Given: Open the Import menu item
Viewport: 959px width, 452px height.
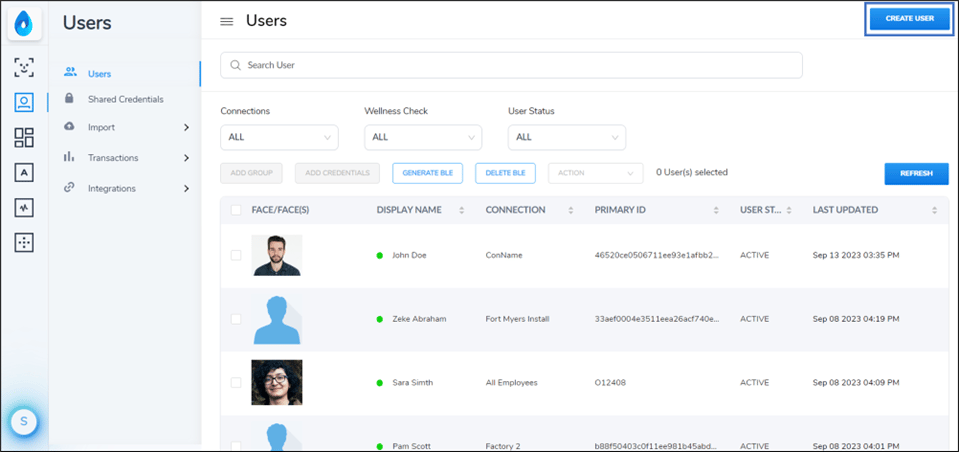Looking at the screenshot, I should [101, 127].
